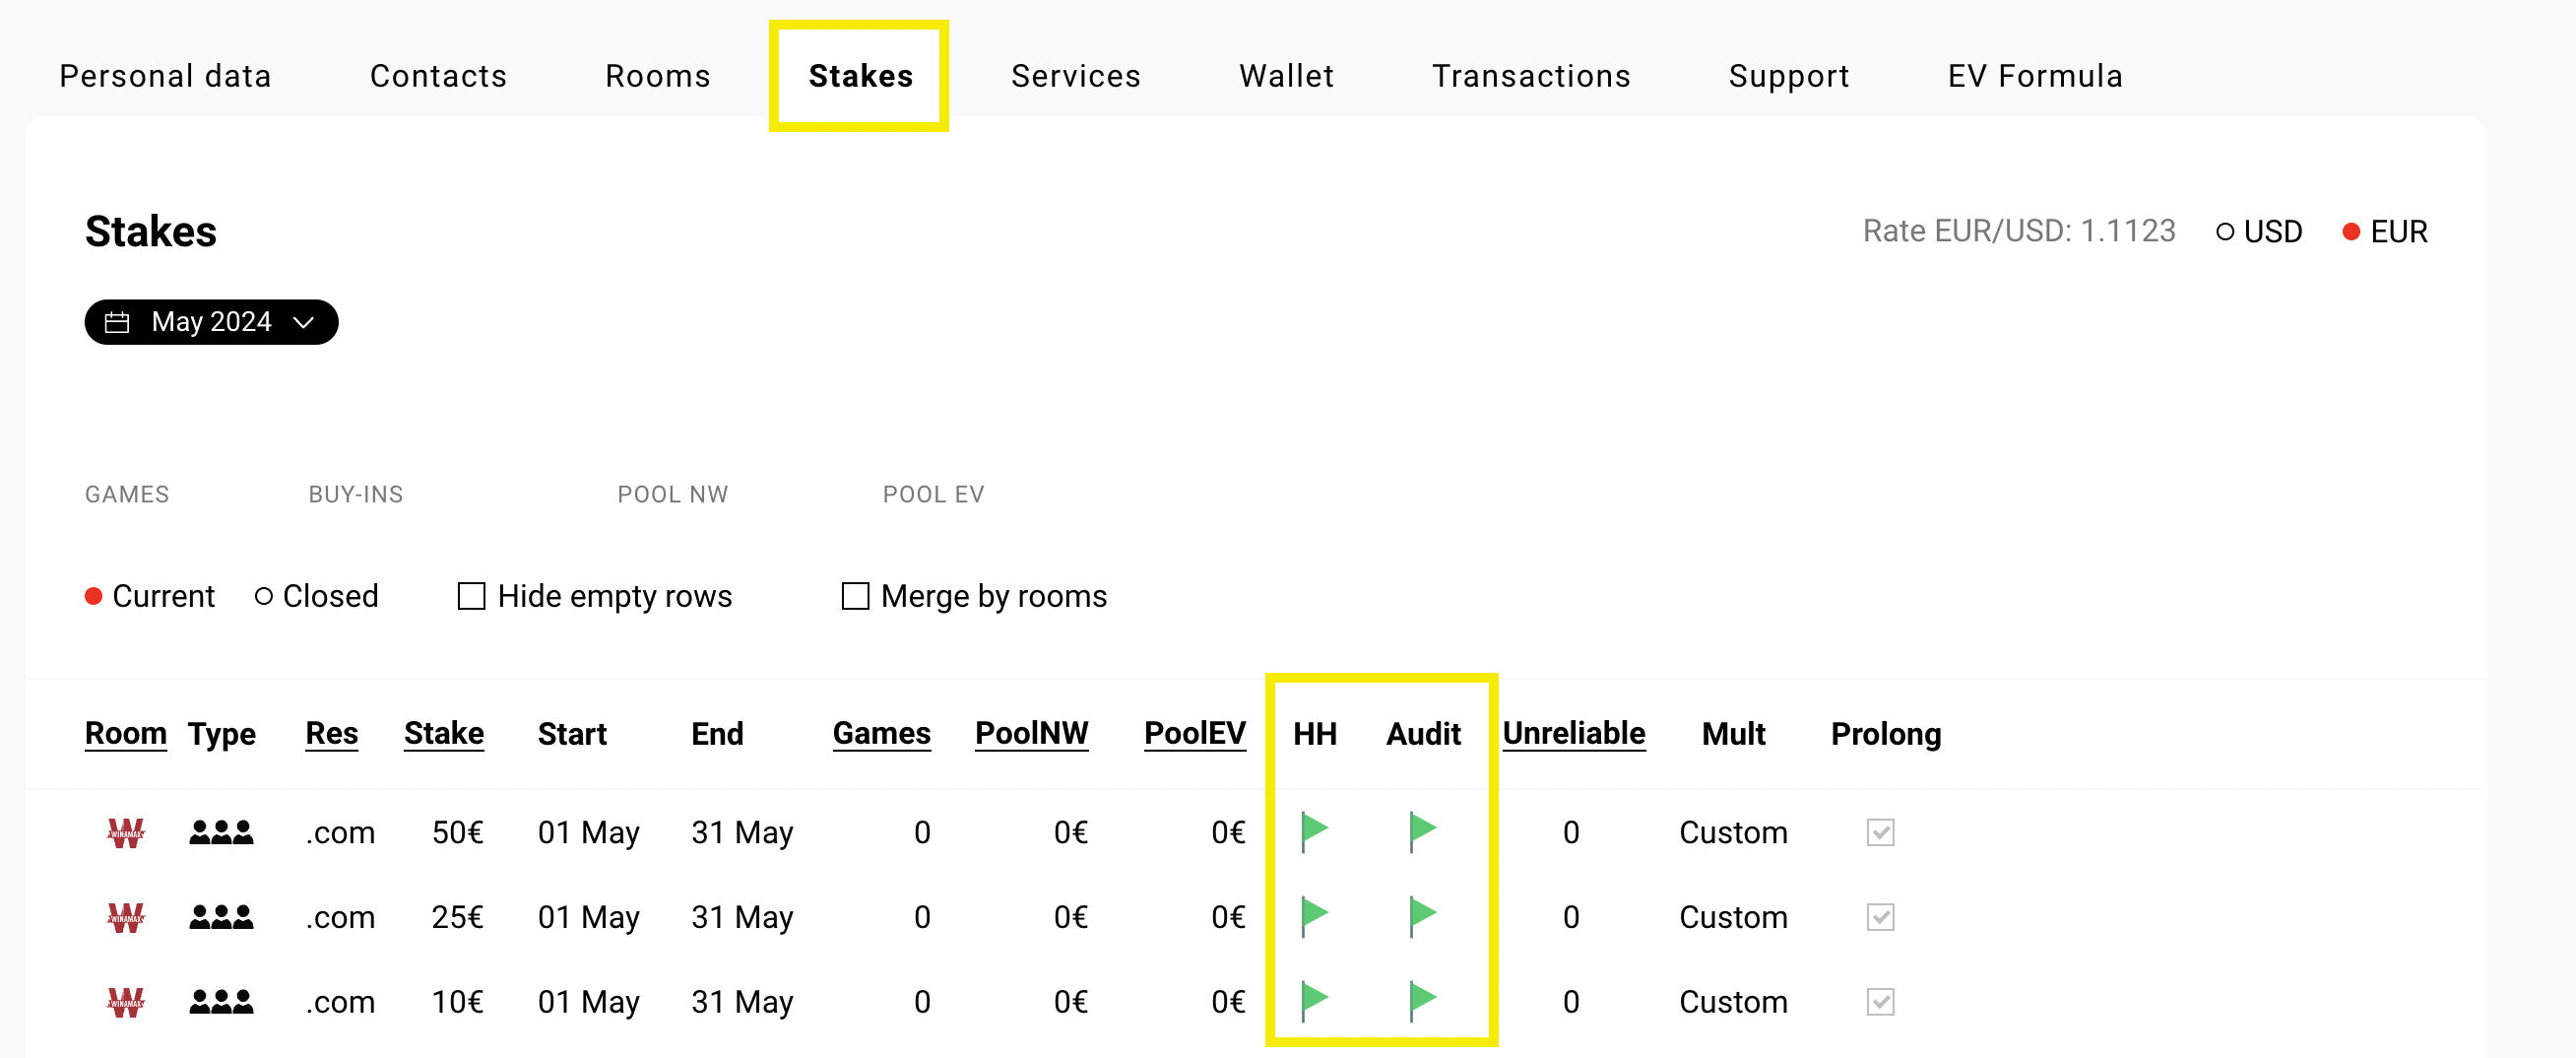Open the Wallet tab

coord(1286,76)
